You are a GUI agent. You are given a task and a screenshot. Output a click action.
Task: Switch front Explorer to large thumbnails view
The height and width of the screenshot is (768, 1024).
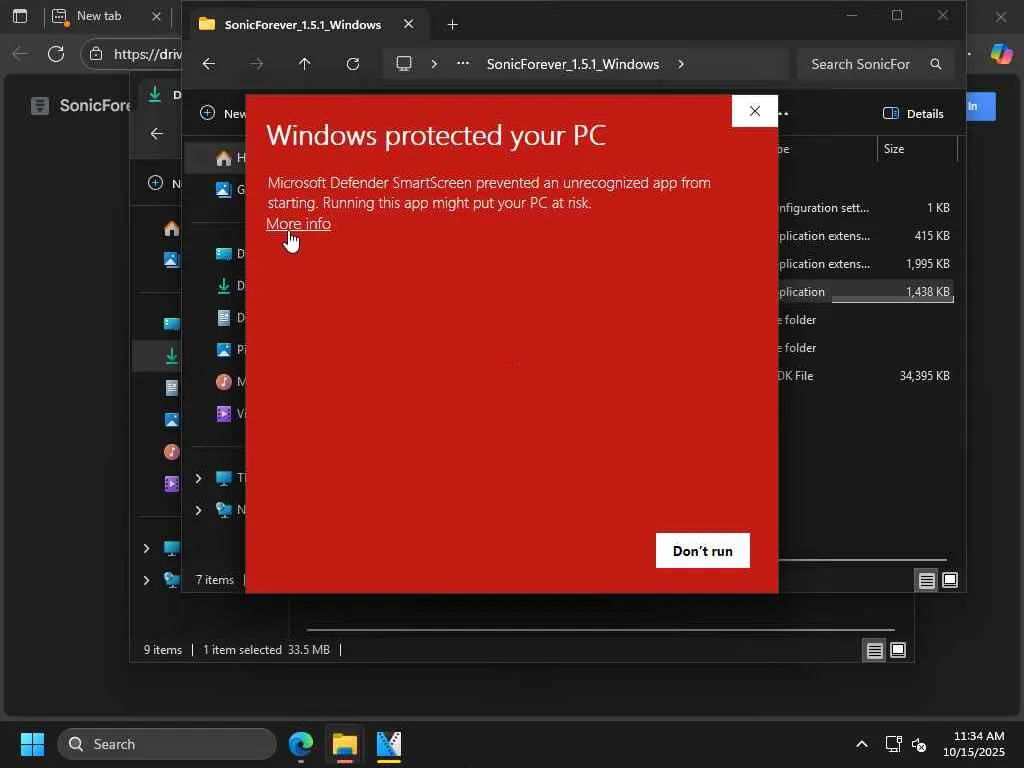pos(950,581)
